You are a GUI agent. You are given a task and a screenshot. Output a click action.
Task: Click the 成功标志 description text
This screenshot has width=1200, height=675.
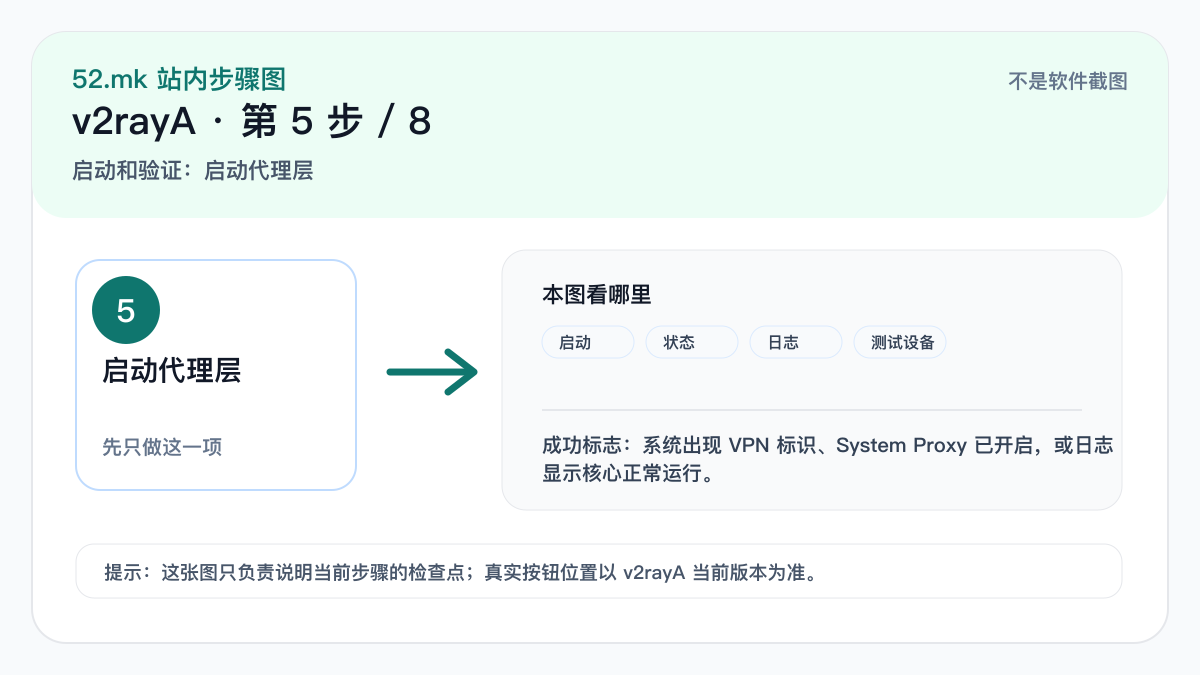[828, 459]
